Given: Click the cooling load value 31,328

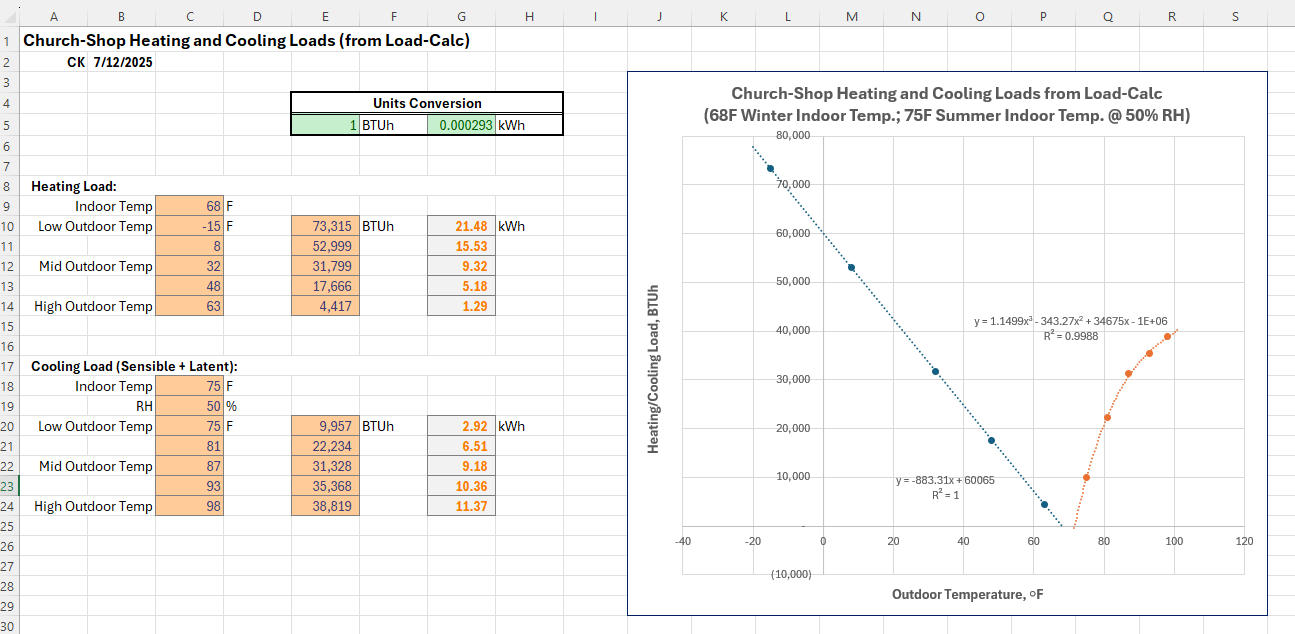Looking at the screenshot, I should (x=326, y=466).
